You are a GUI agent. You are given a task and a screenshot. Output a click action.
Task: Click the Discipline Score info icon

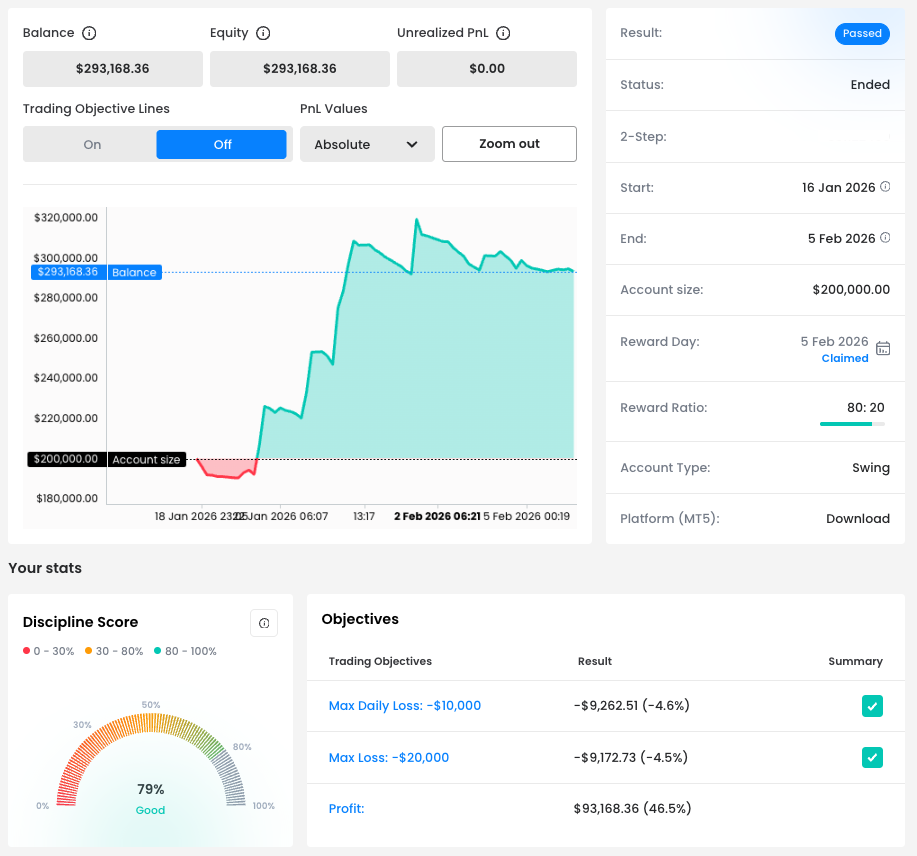pos(264,623)
